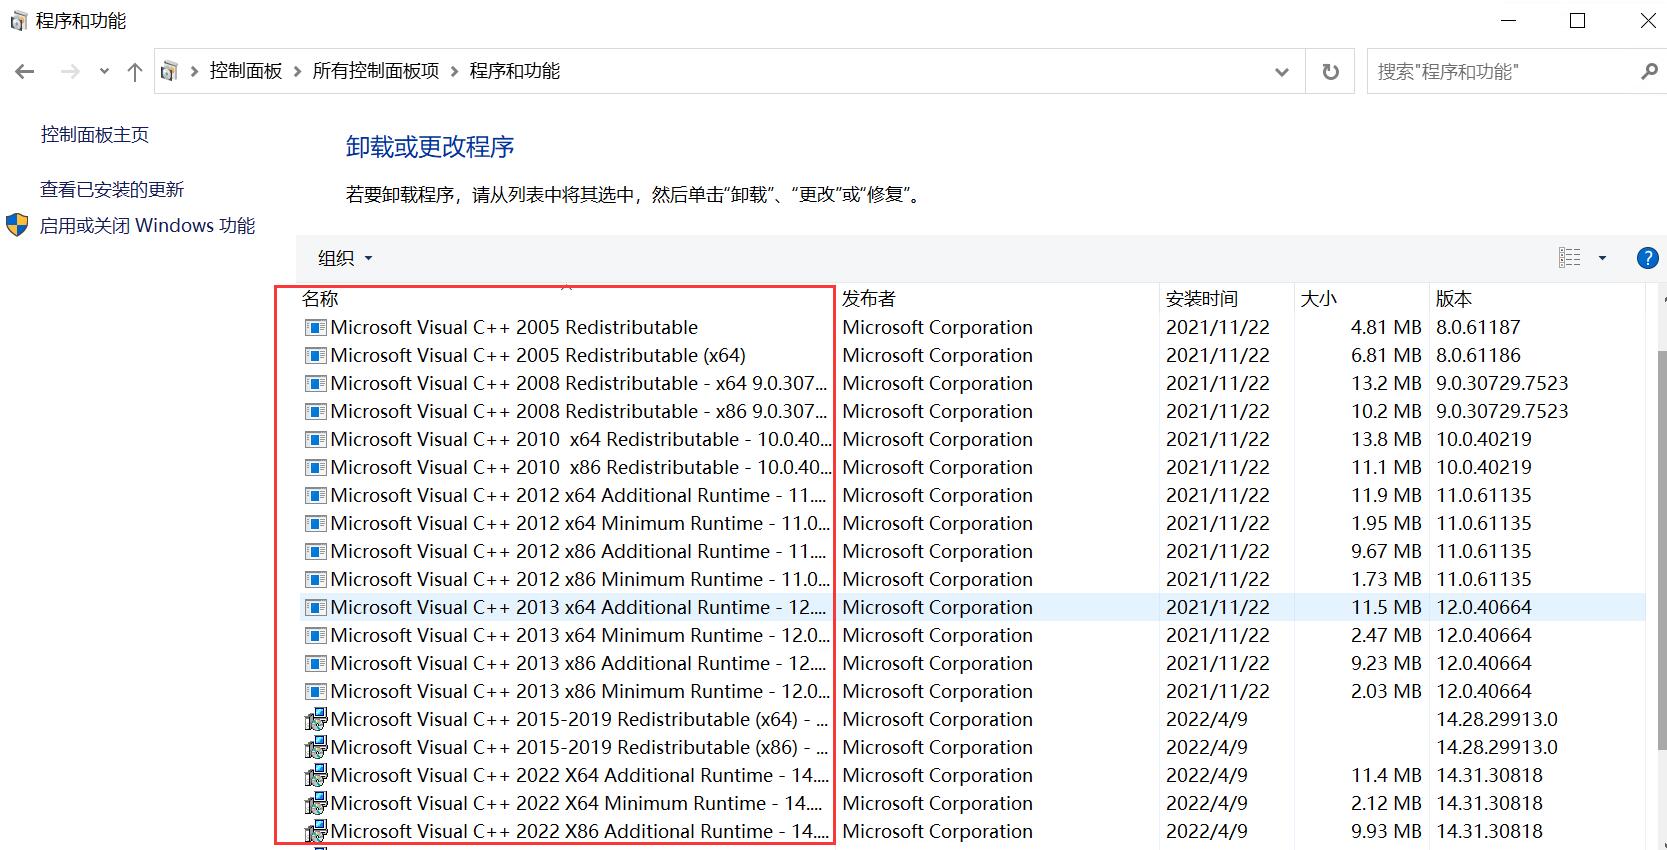The width and height of the screenshot is (1667, 850).
Task: Click the Back navigation arrow
Action: pyautogui.click(x=25, y=71)
